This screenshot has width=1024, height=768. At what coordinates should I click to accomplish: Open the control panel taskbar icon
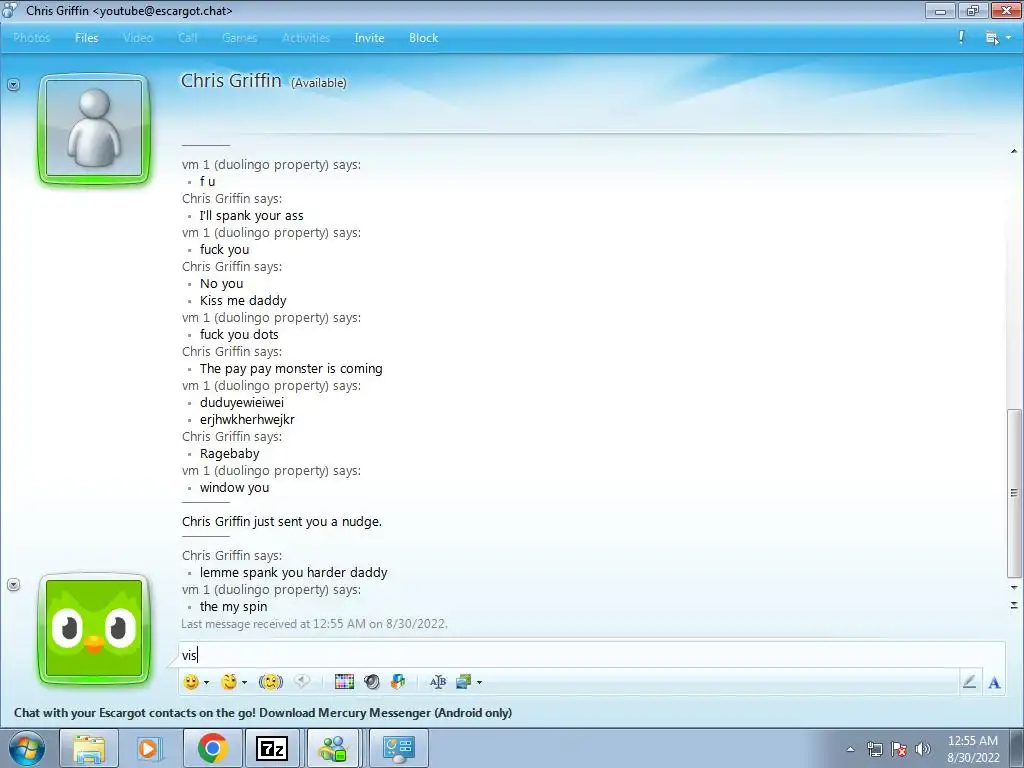398,748
